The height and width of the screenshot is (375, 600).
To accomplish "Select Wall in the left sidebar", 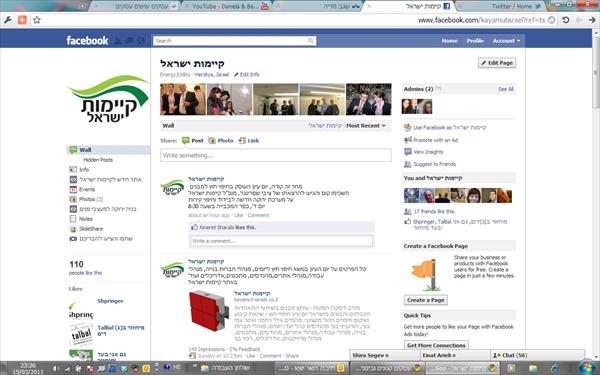I will pos(109,150).
